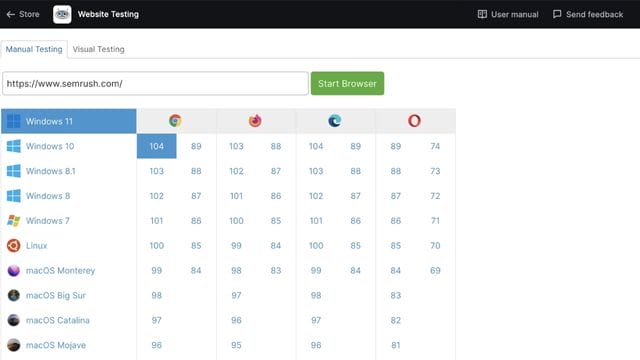The image size is (640, 360).
Task: Select macOS Monterey operating system row
Action: (x=69, y=271)
